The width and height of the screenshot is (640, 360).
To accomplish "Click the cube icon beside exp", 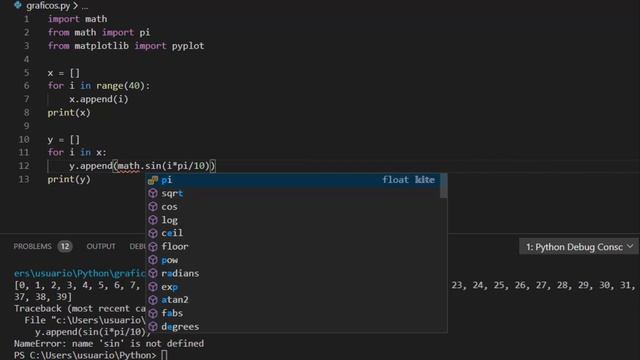I will coord(153,287).
